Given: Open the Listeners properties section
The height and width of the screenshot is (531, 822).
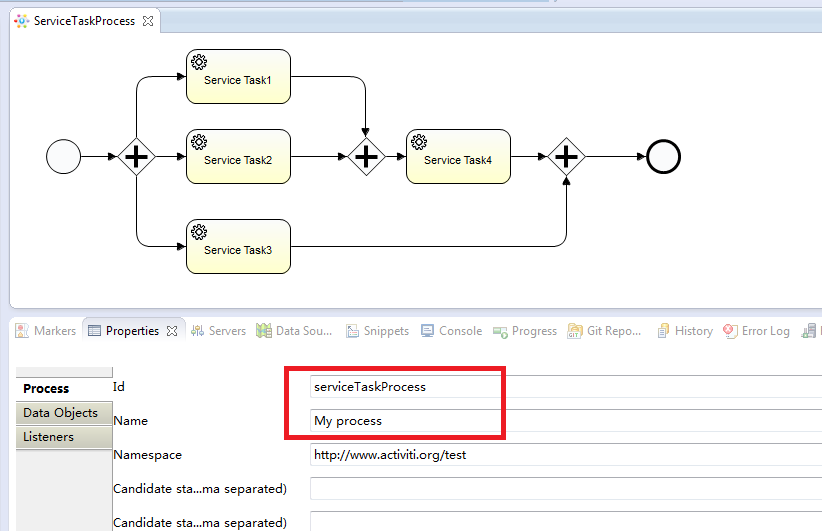Looking at the screenshot, I should 64,437.
